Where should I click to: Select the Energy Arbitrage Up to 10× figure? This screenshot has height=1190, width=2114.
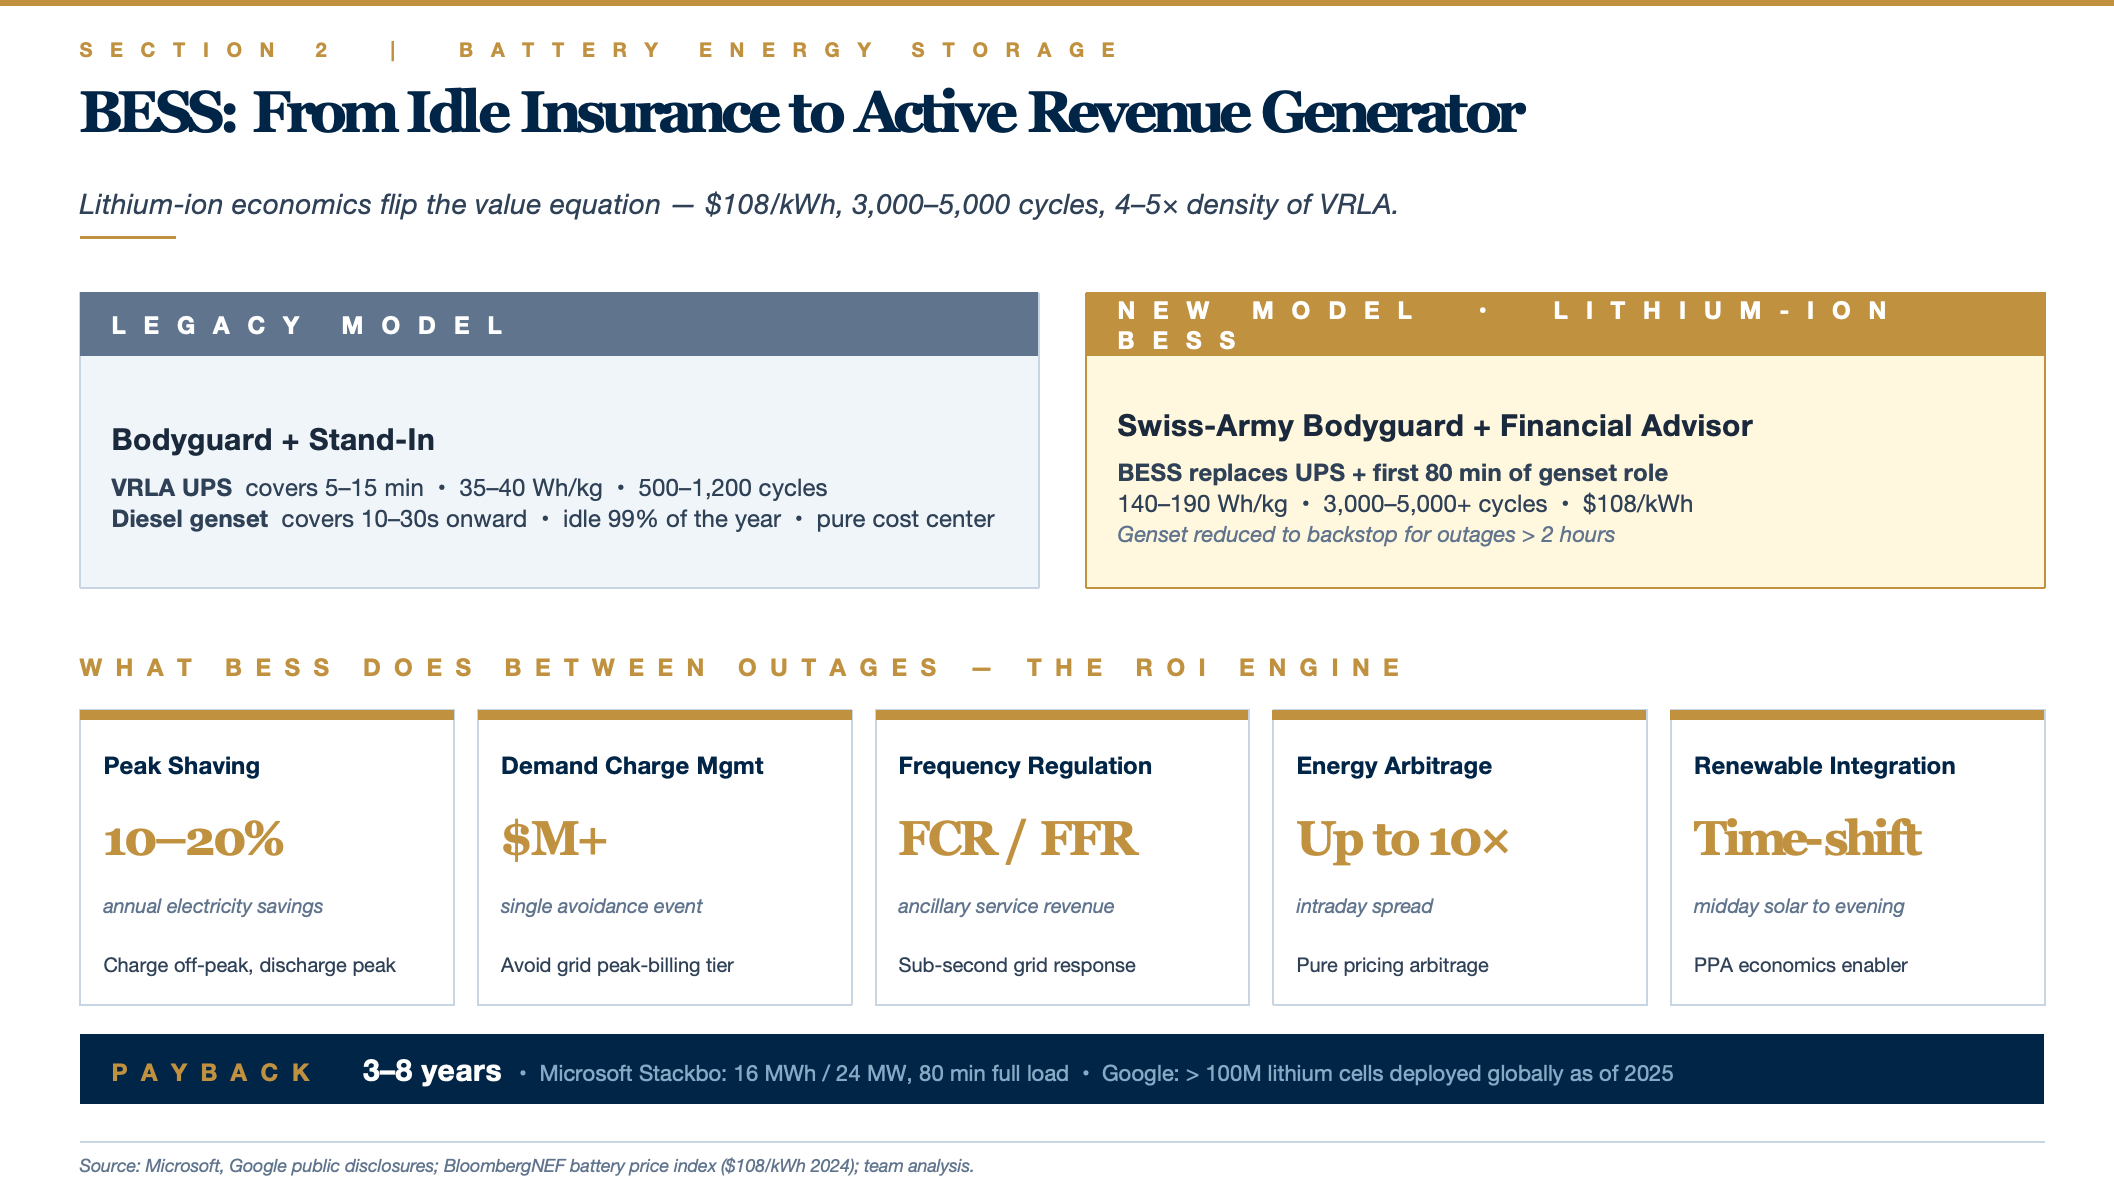click(x=1402, y=840)
